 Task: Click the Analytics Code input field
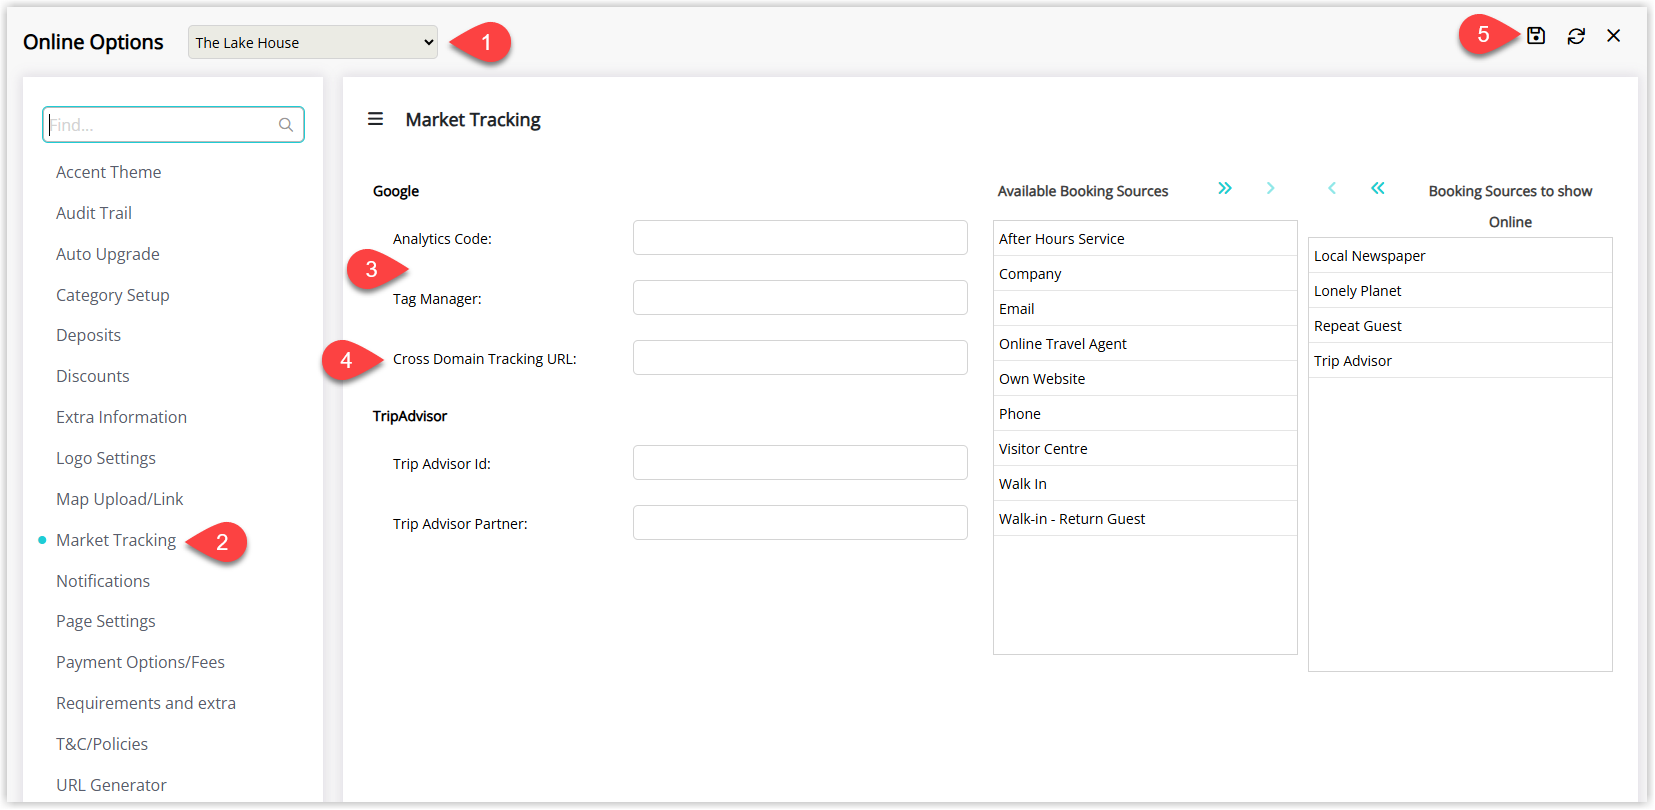click(x=800, y=238)
